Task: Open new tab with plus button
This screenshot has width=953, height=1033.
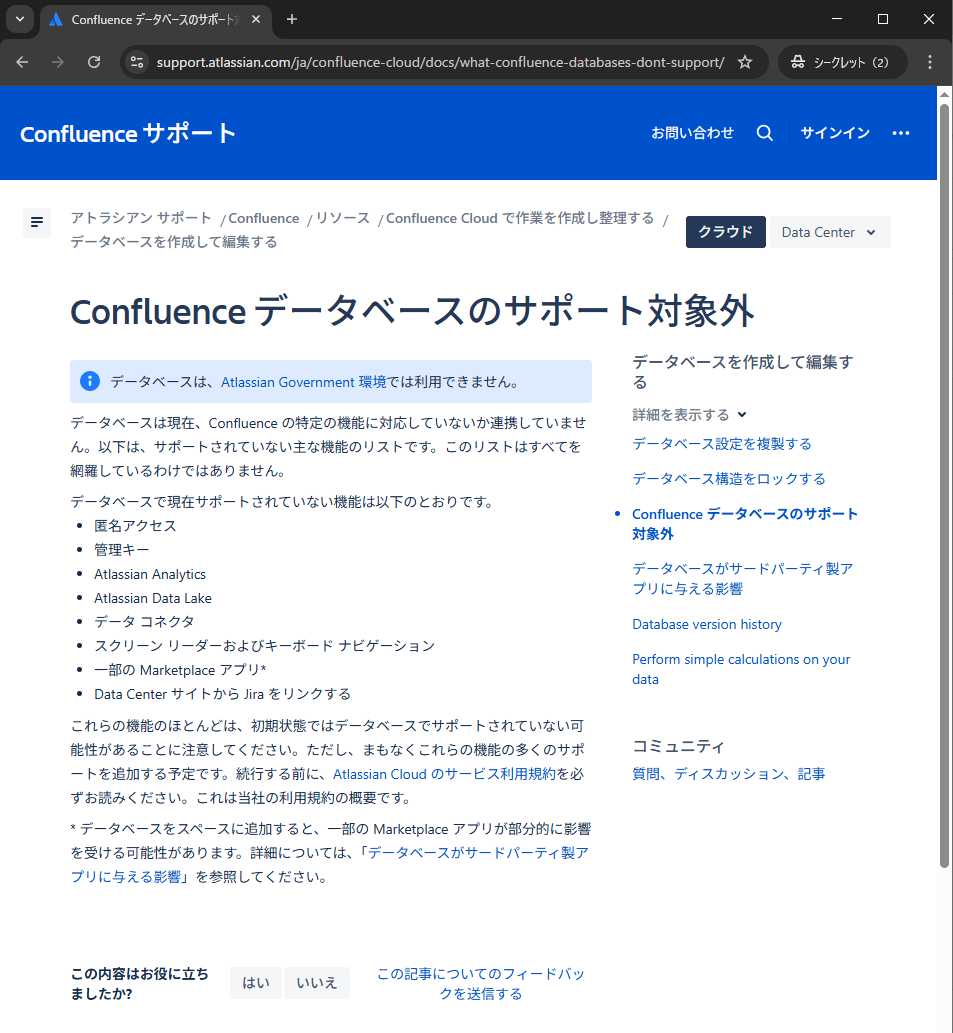Action: (x=292, y=19)
